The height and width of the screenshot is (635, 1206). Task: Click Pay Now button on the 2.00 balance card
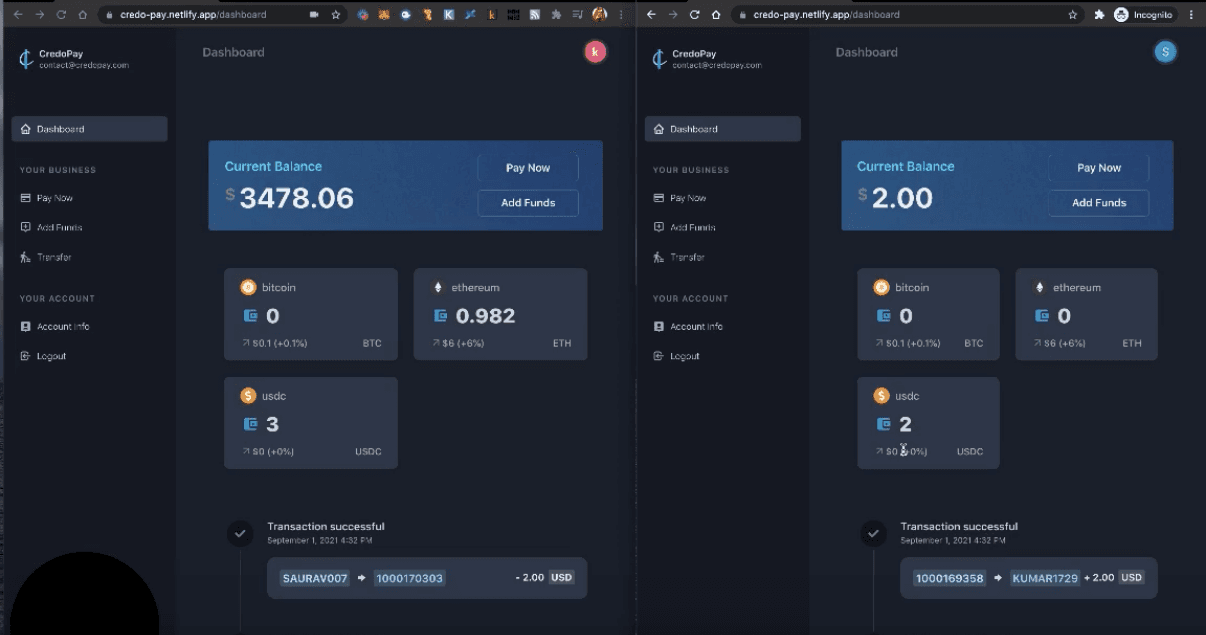coord(1099,168)
